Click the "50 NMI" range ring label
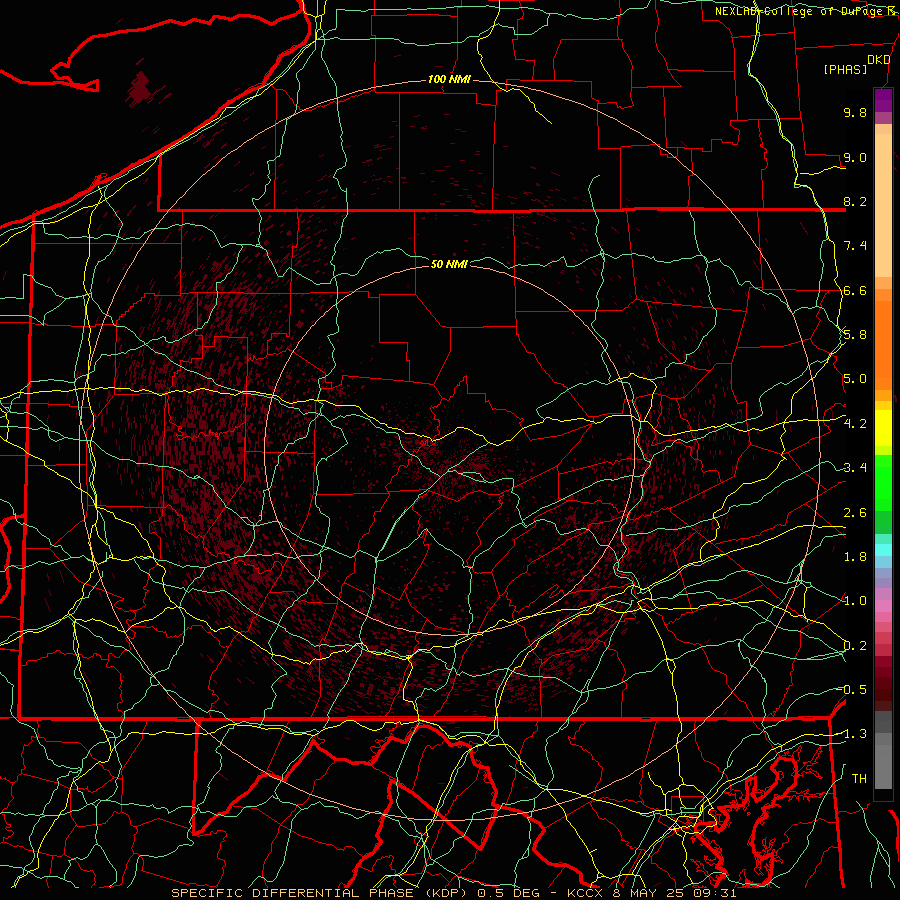Screen dimensions: 900x900 tap(449, 264)
